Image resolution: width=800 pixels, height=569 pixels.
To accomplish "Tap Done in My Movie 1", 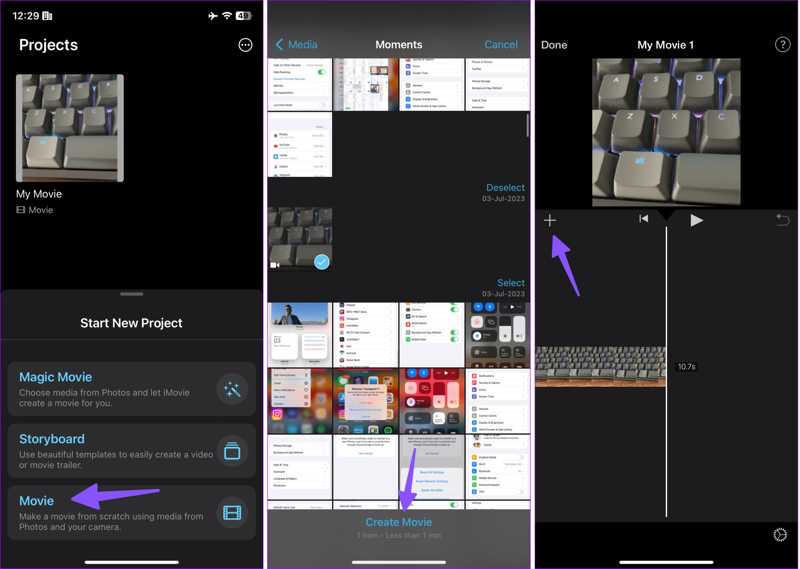I will (554, 45).
